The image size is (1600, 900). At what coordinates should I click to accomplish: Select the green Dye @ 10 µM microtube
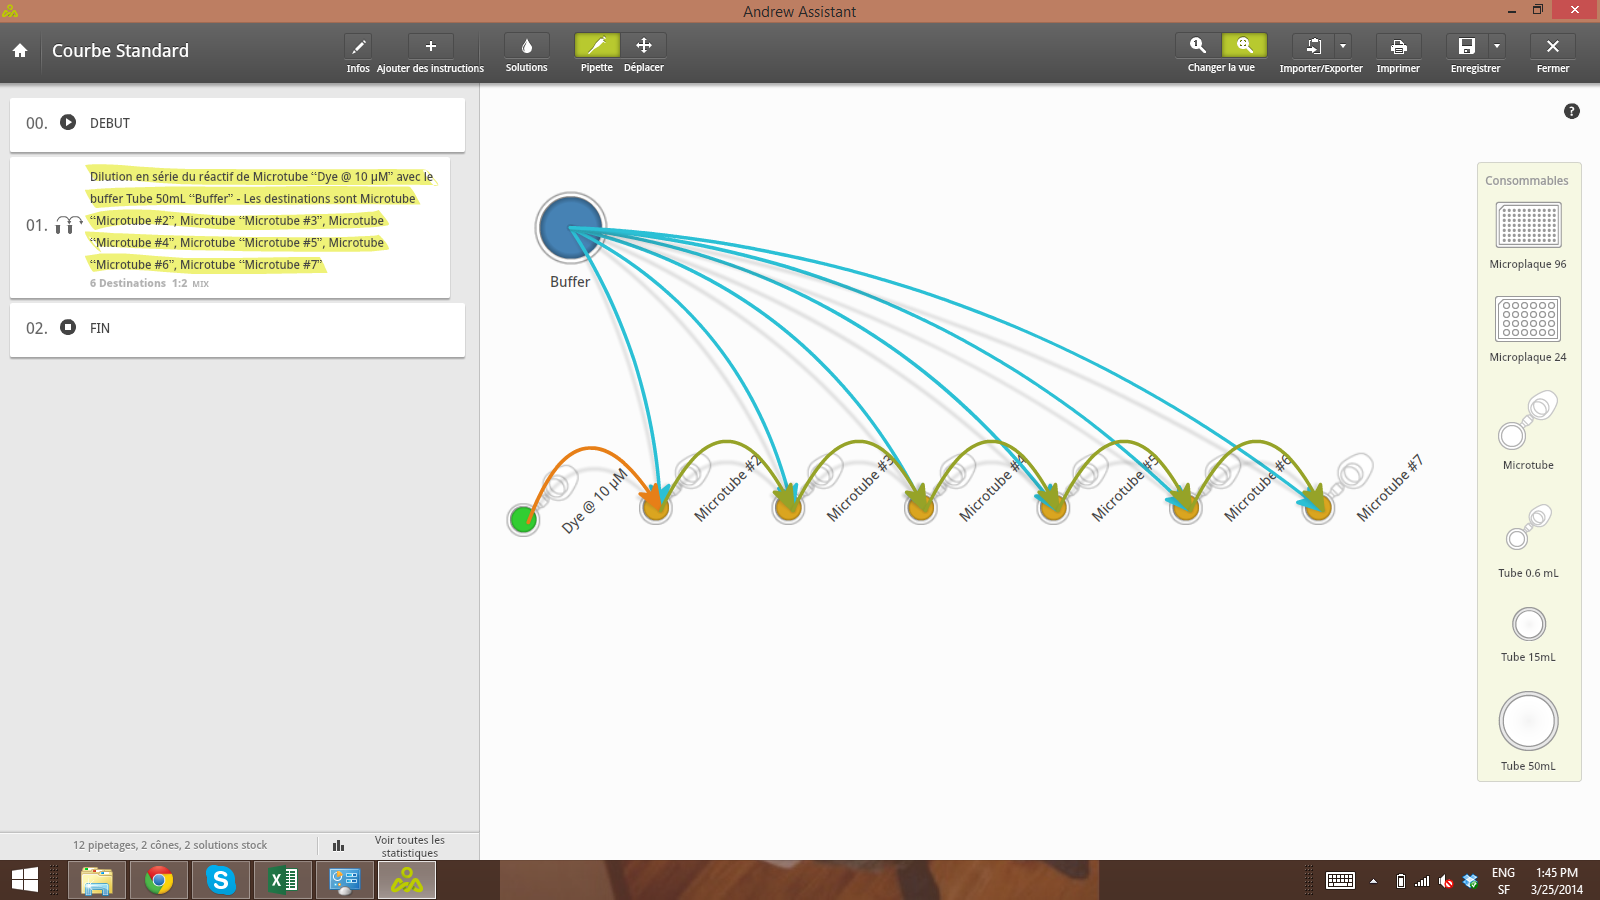click(x=523, y=519)
